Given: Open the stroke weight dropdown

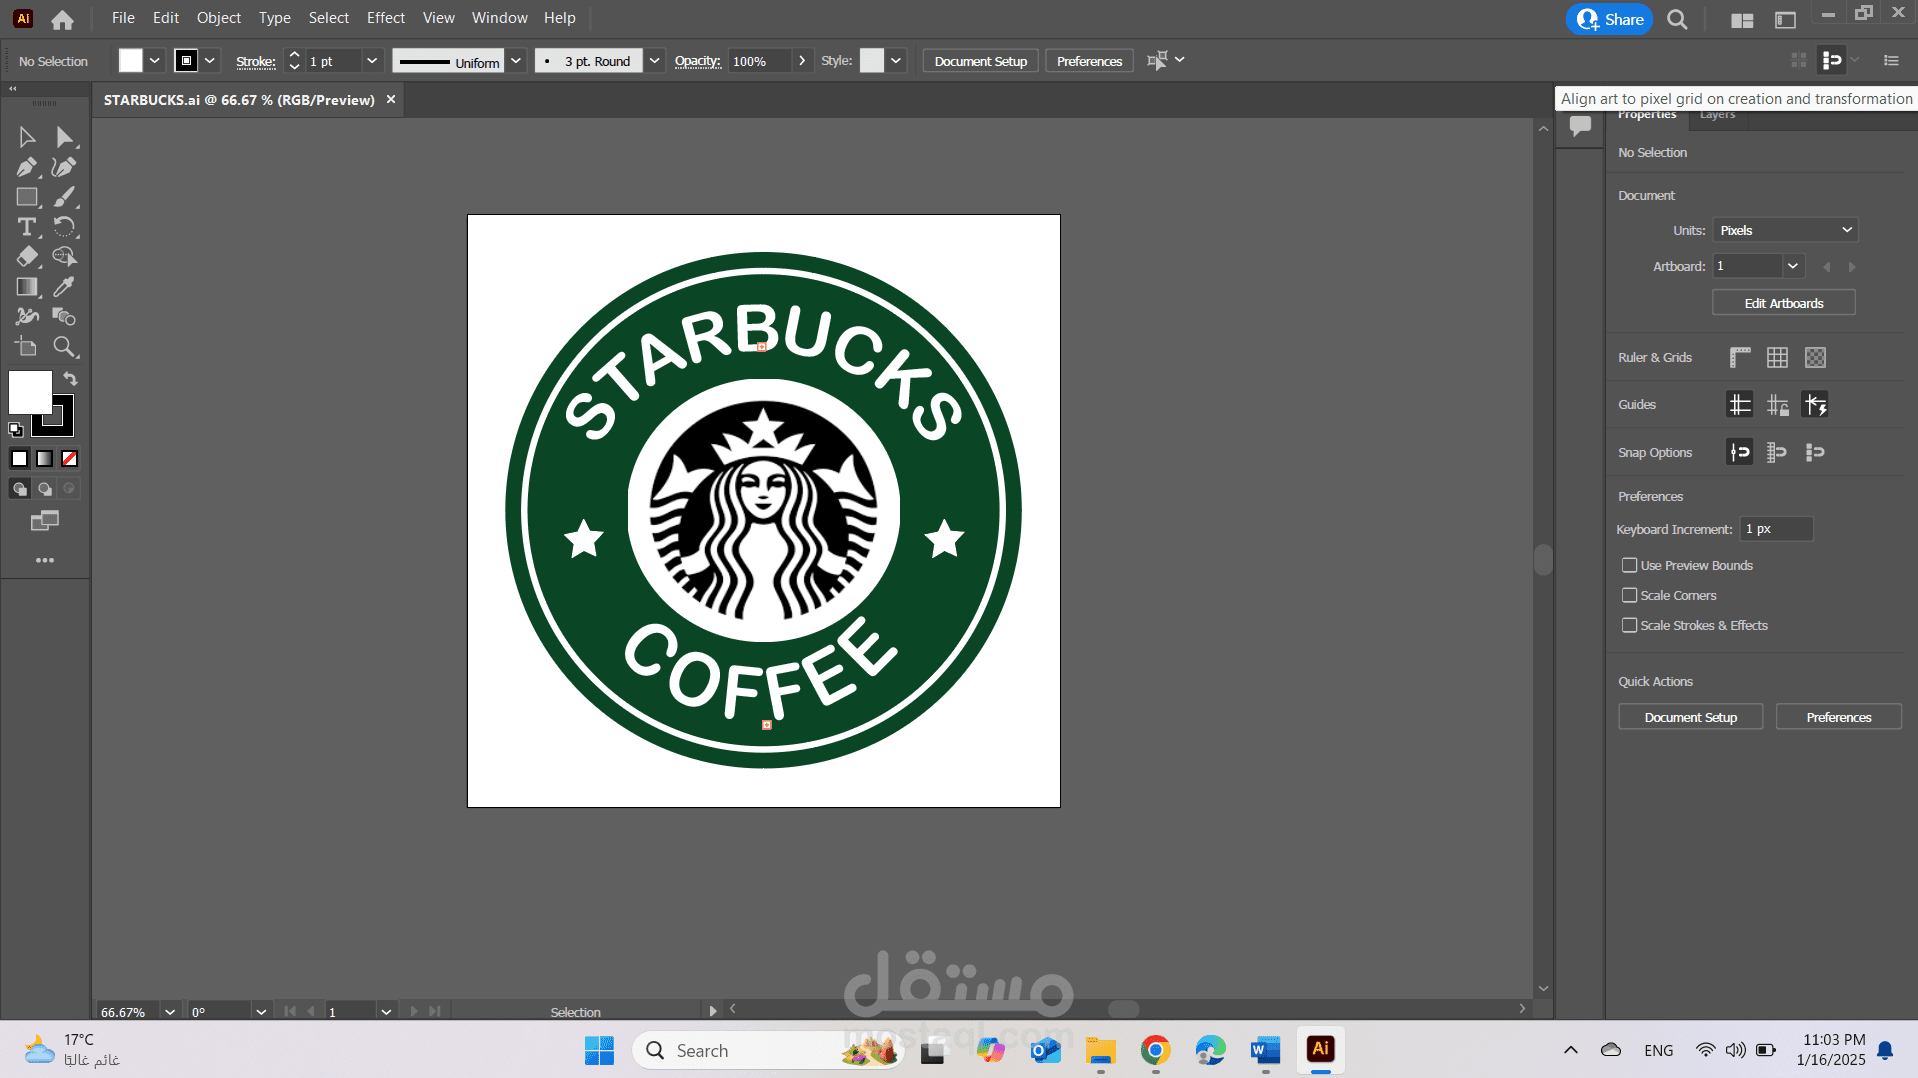Looking at the screenshot, I should click(372, 61).
